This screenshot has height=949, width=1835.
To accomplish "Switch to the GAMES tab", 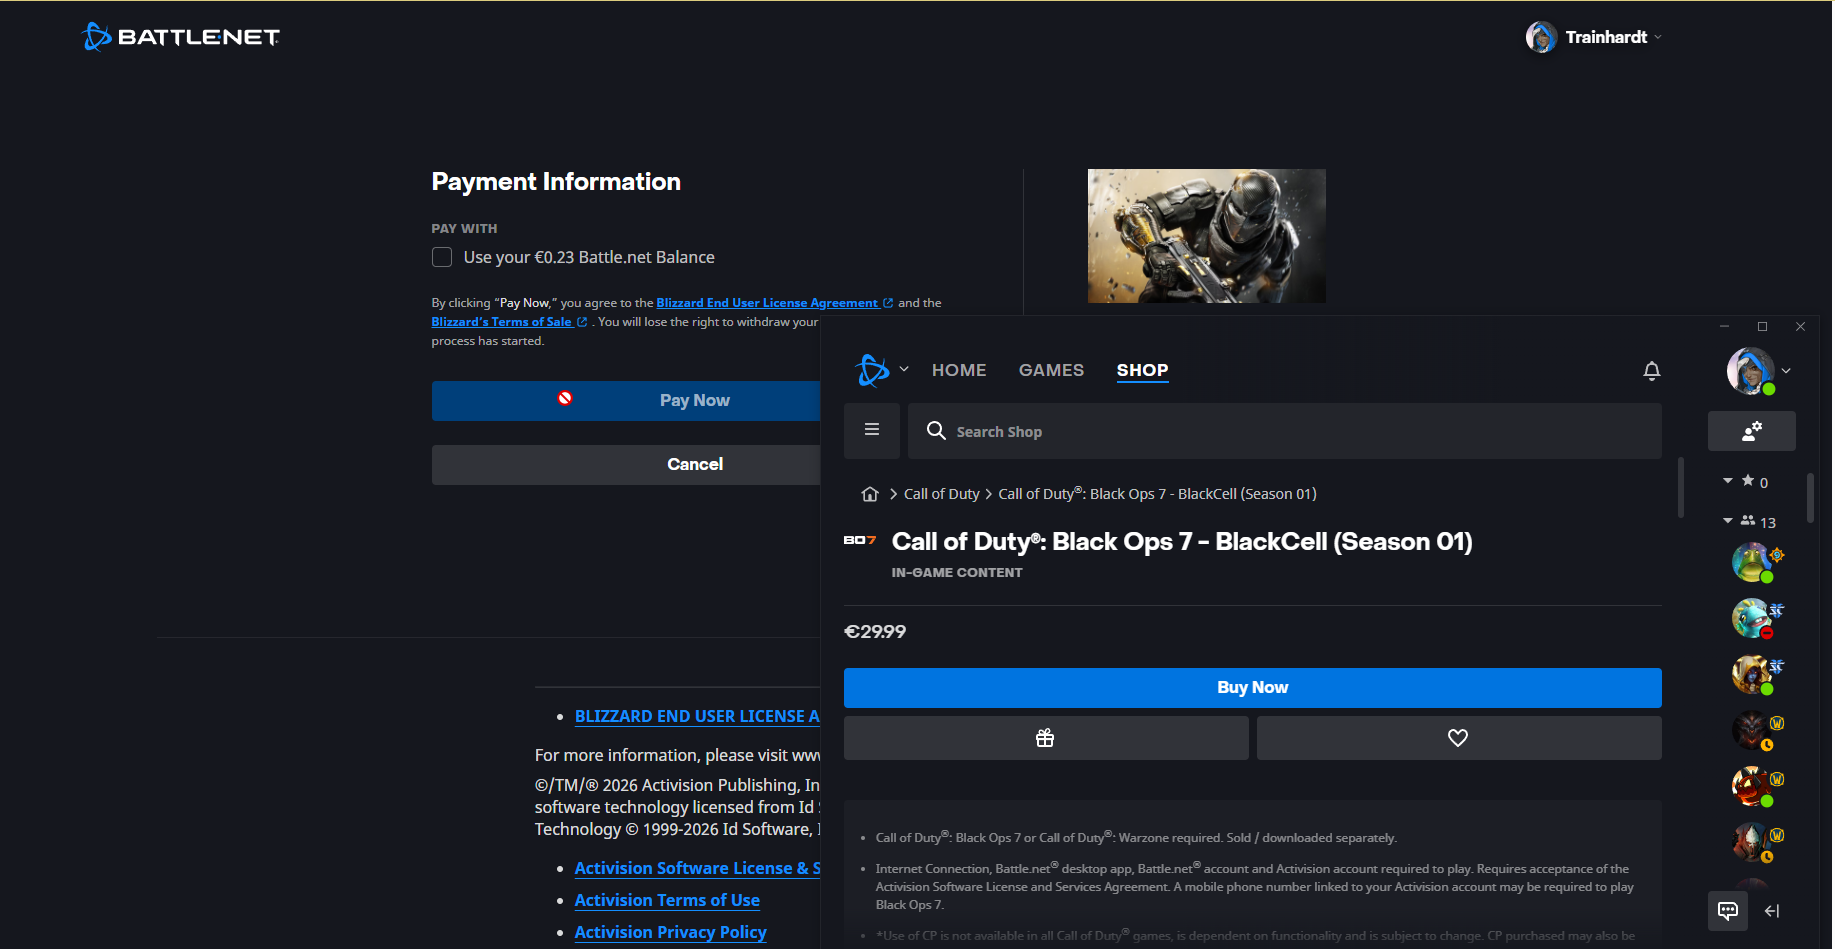I will [1051, 370].
